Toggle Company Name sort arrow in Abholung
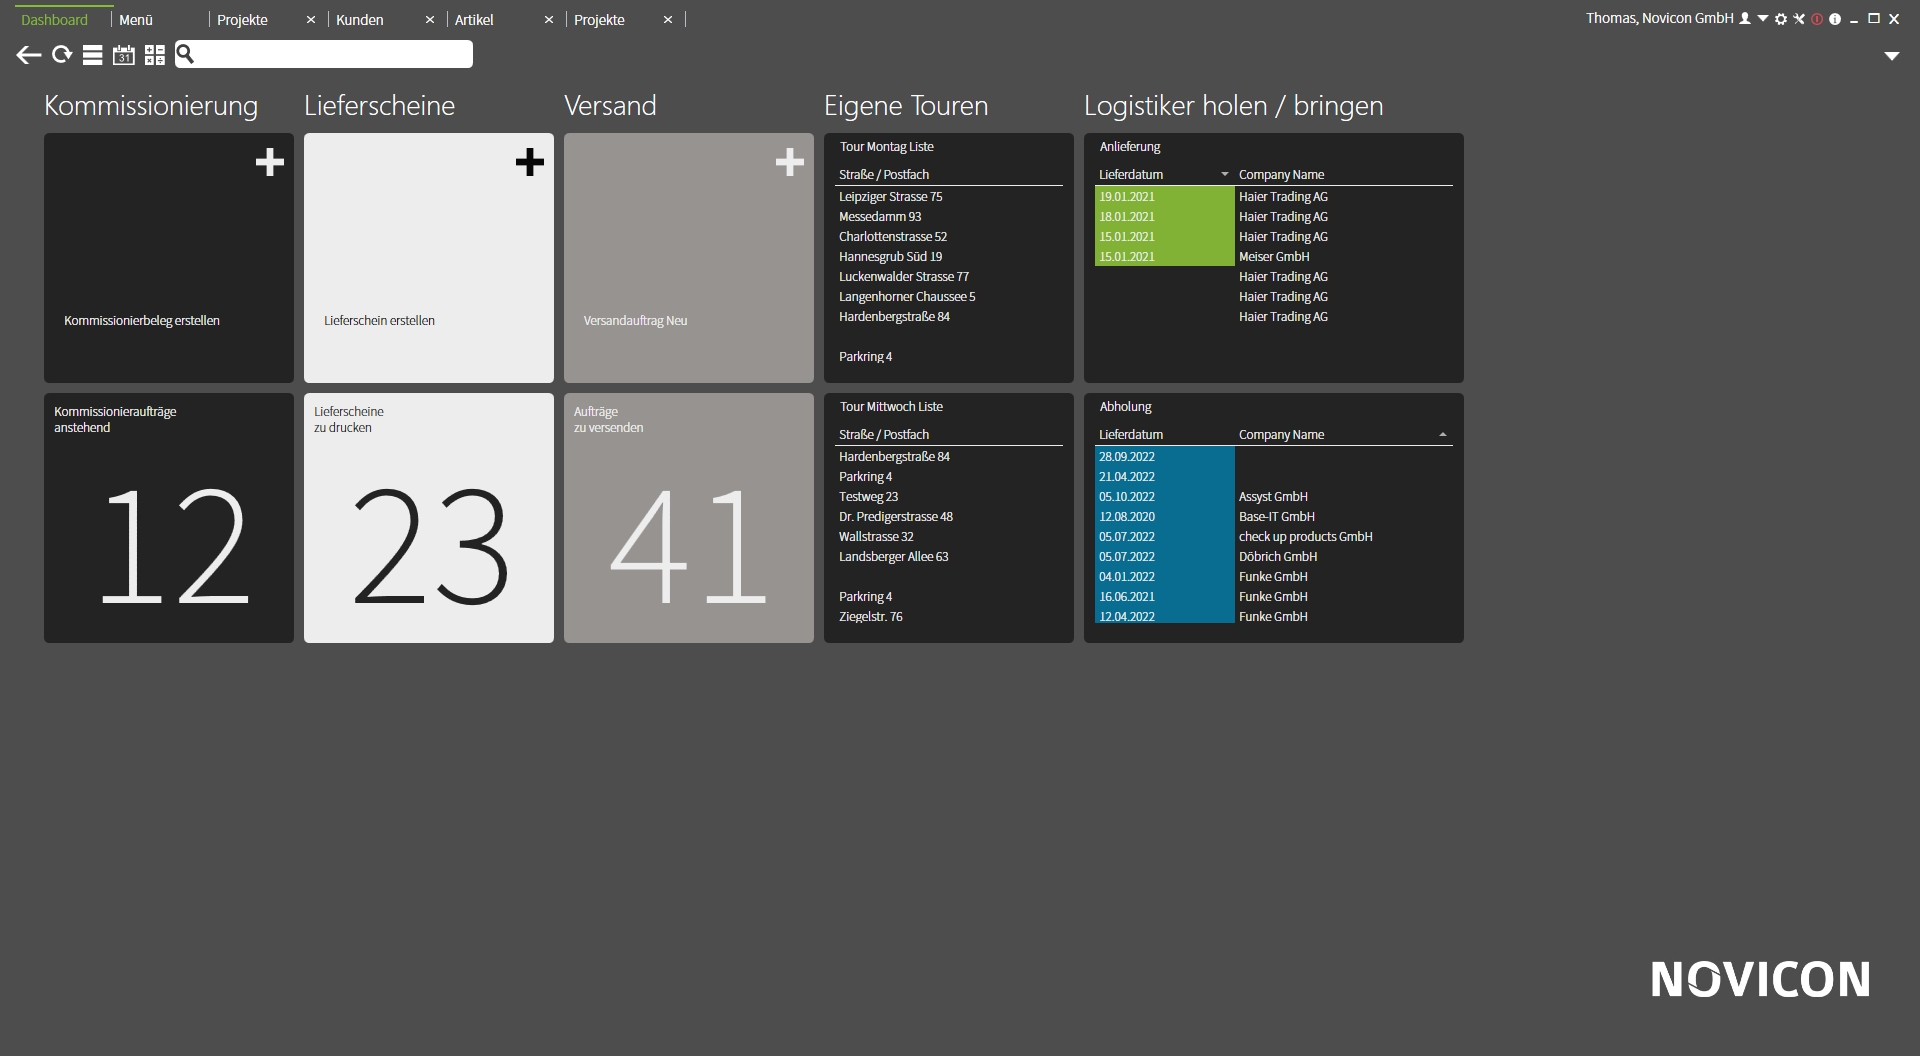 1443,434
